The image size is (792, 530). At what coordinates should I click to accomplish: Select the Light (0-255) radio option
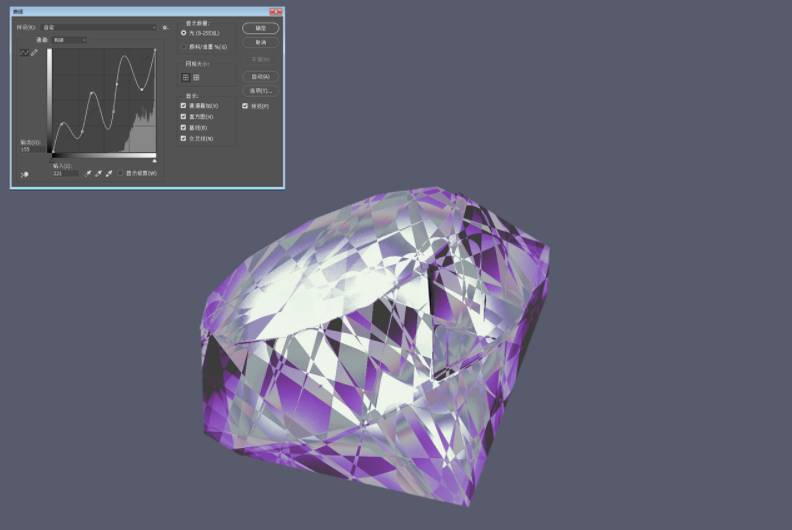[x=183, y=34]
